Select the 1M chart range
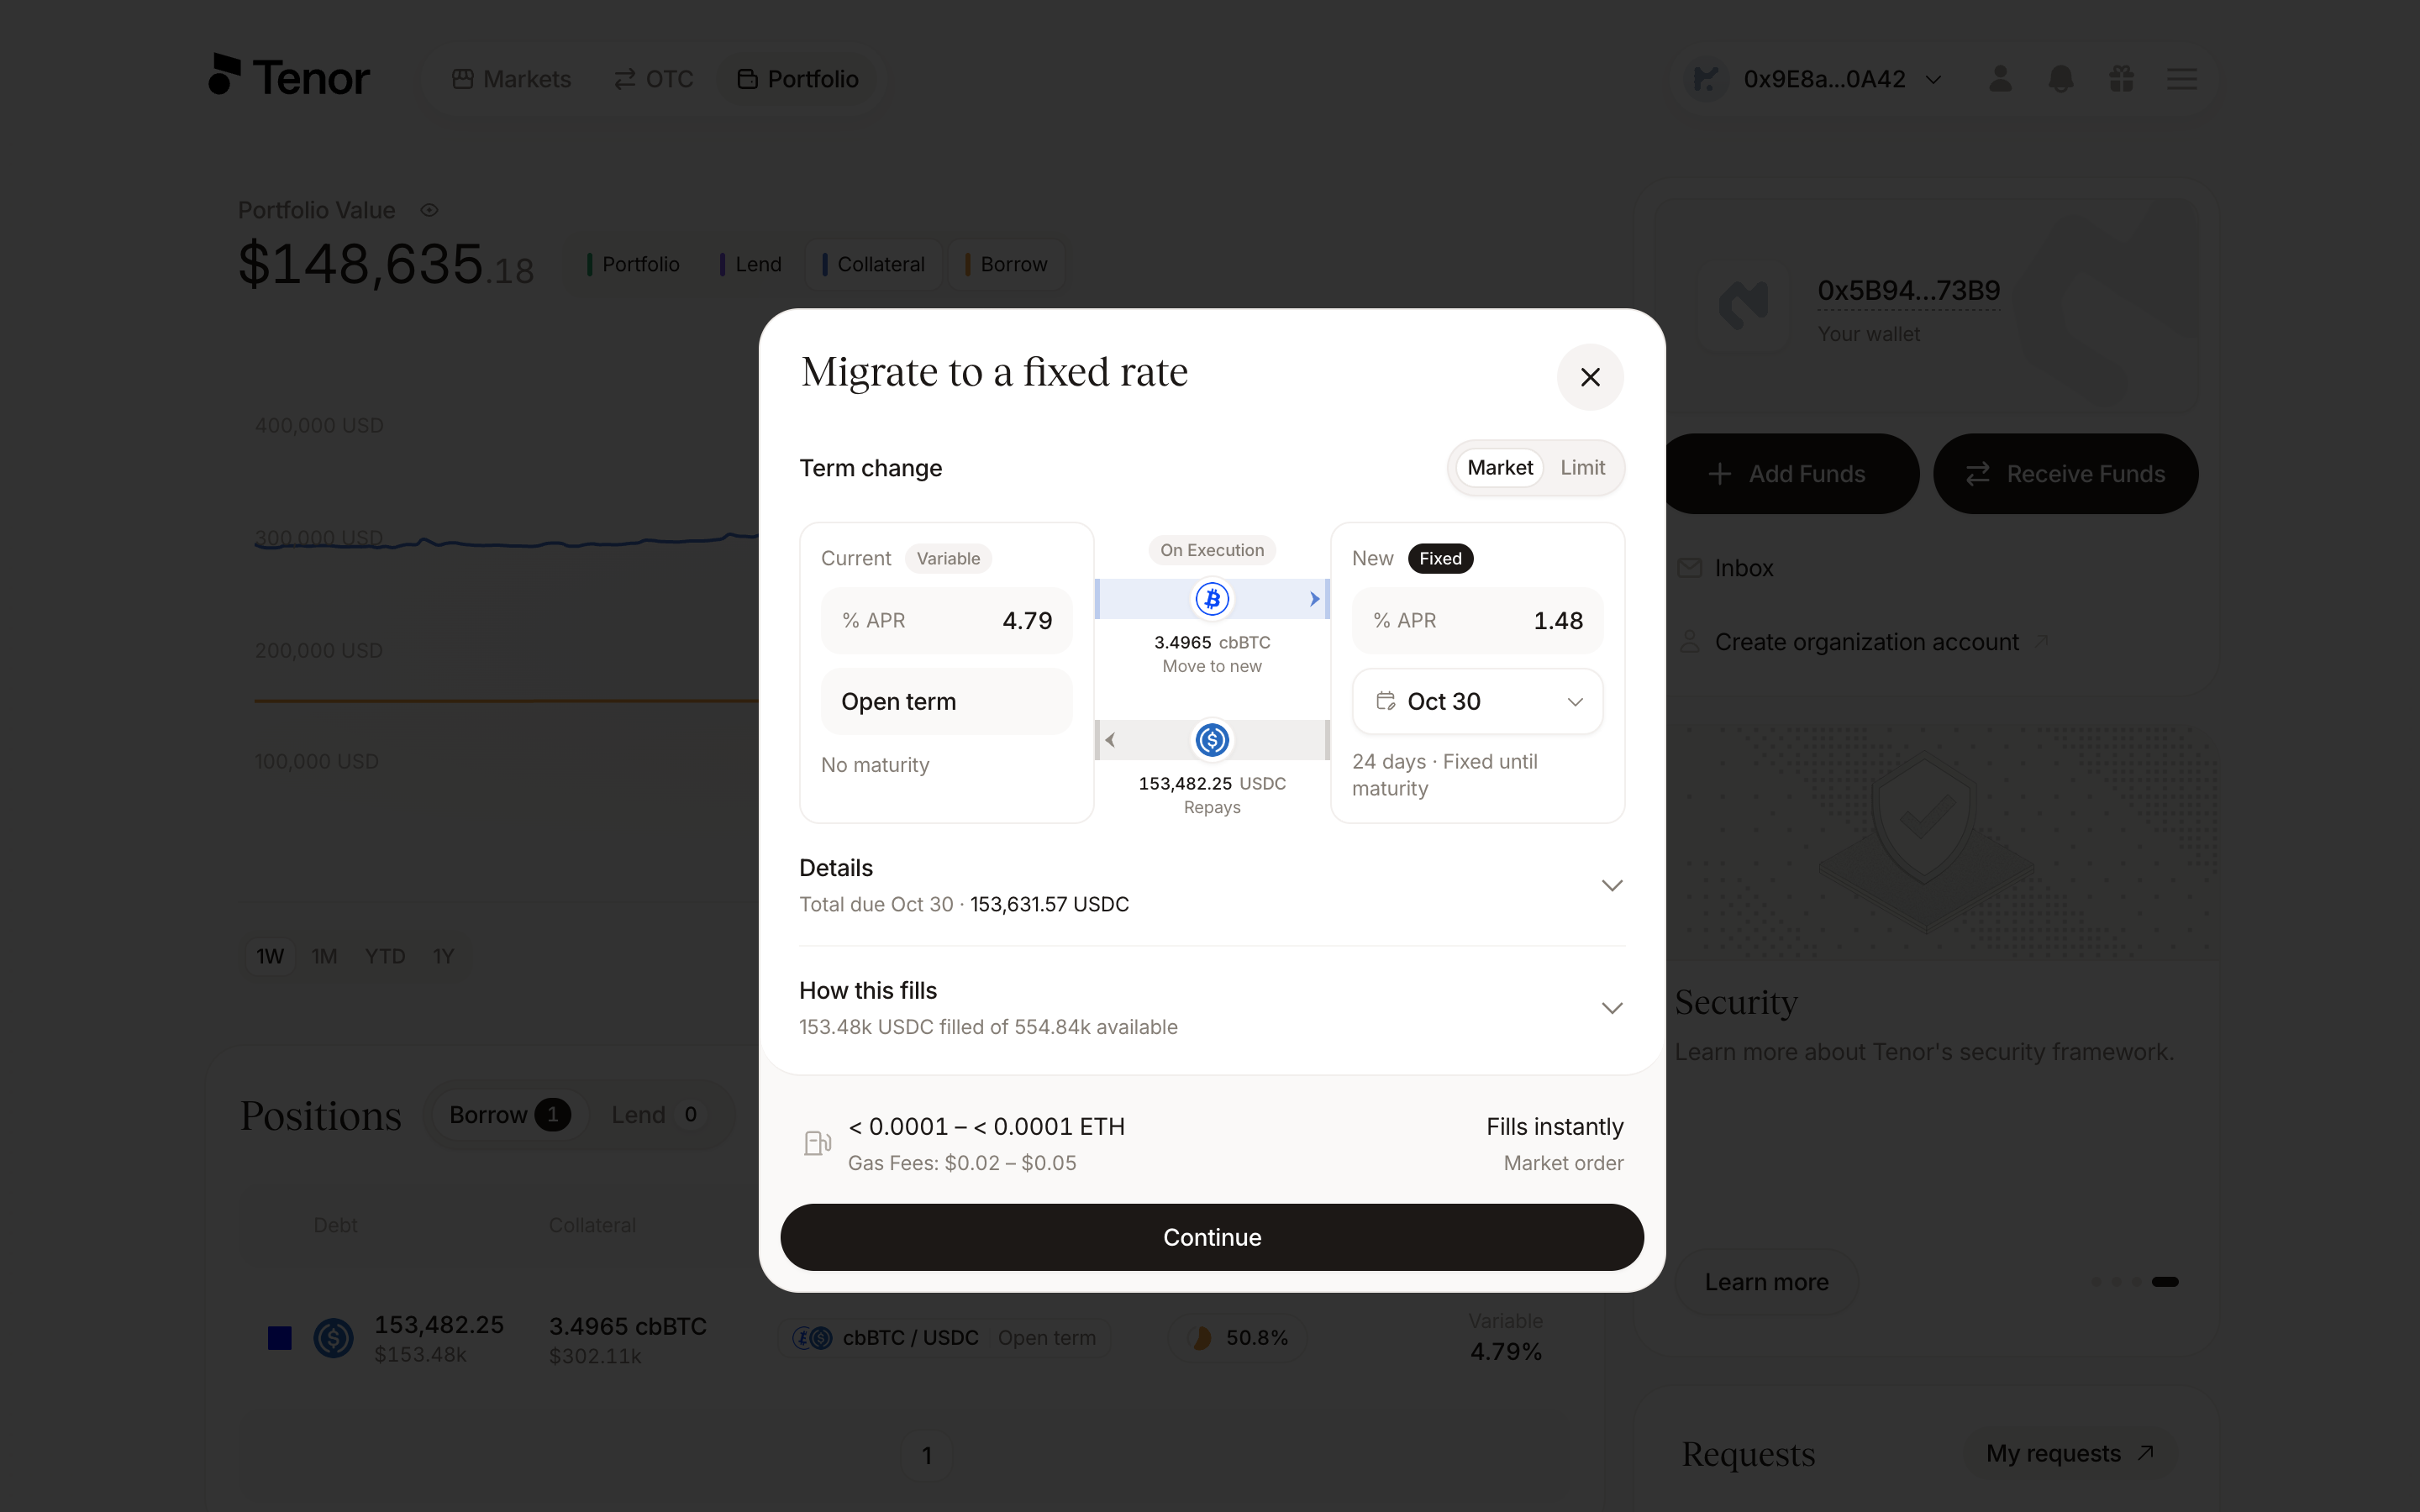This screenshot has height=1512, width=2420. pos(324,957)
